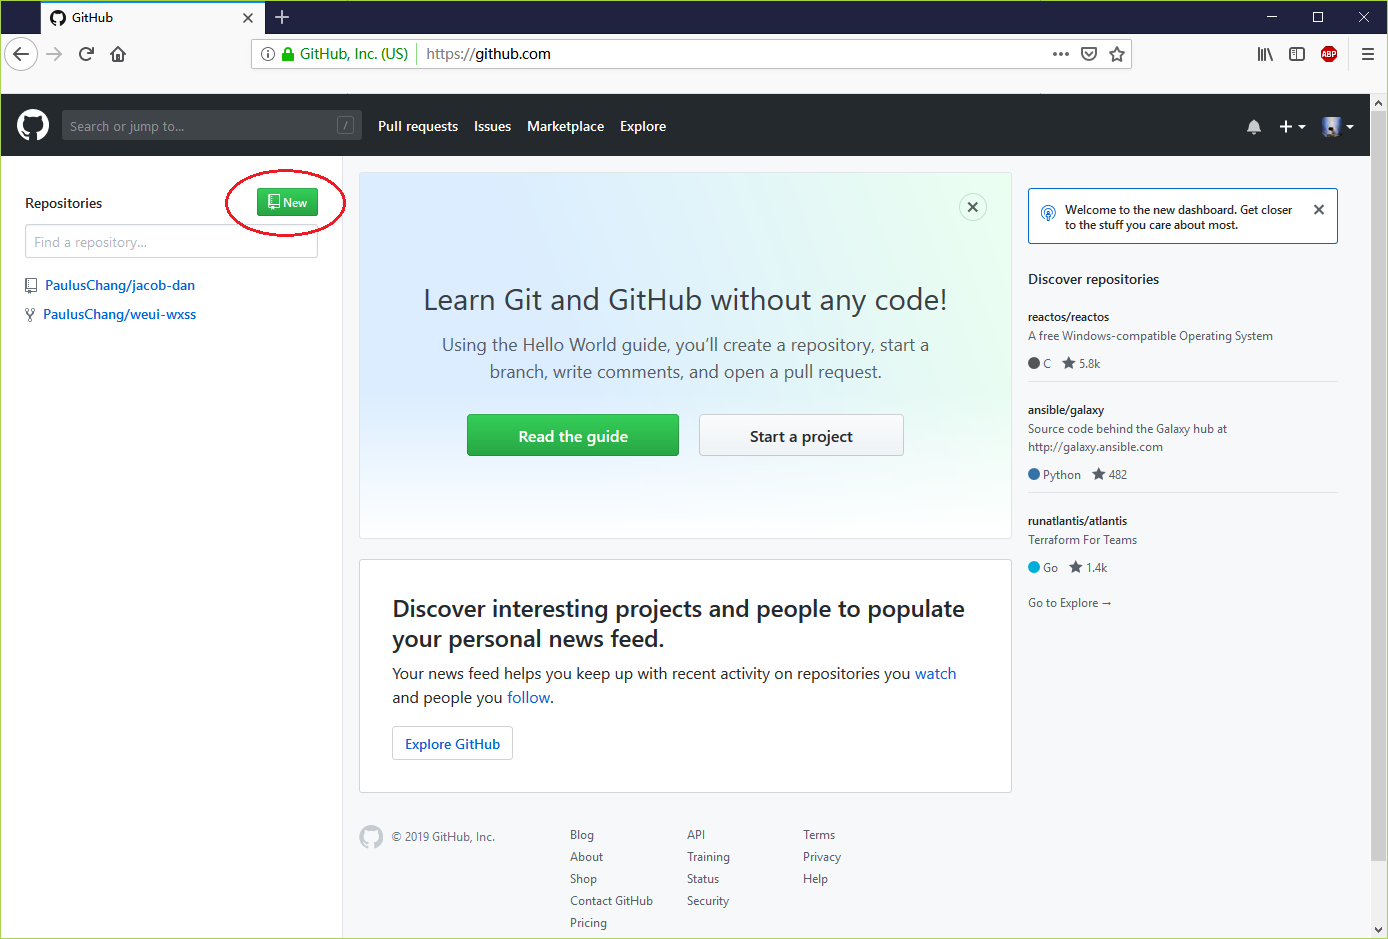Open runatlantis/atlantis repository

pyautogui.click(x=1077, y=521)
